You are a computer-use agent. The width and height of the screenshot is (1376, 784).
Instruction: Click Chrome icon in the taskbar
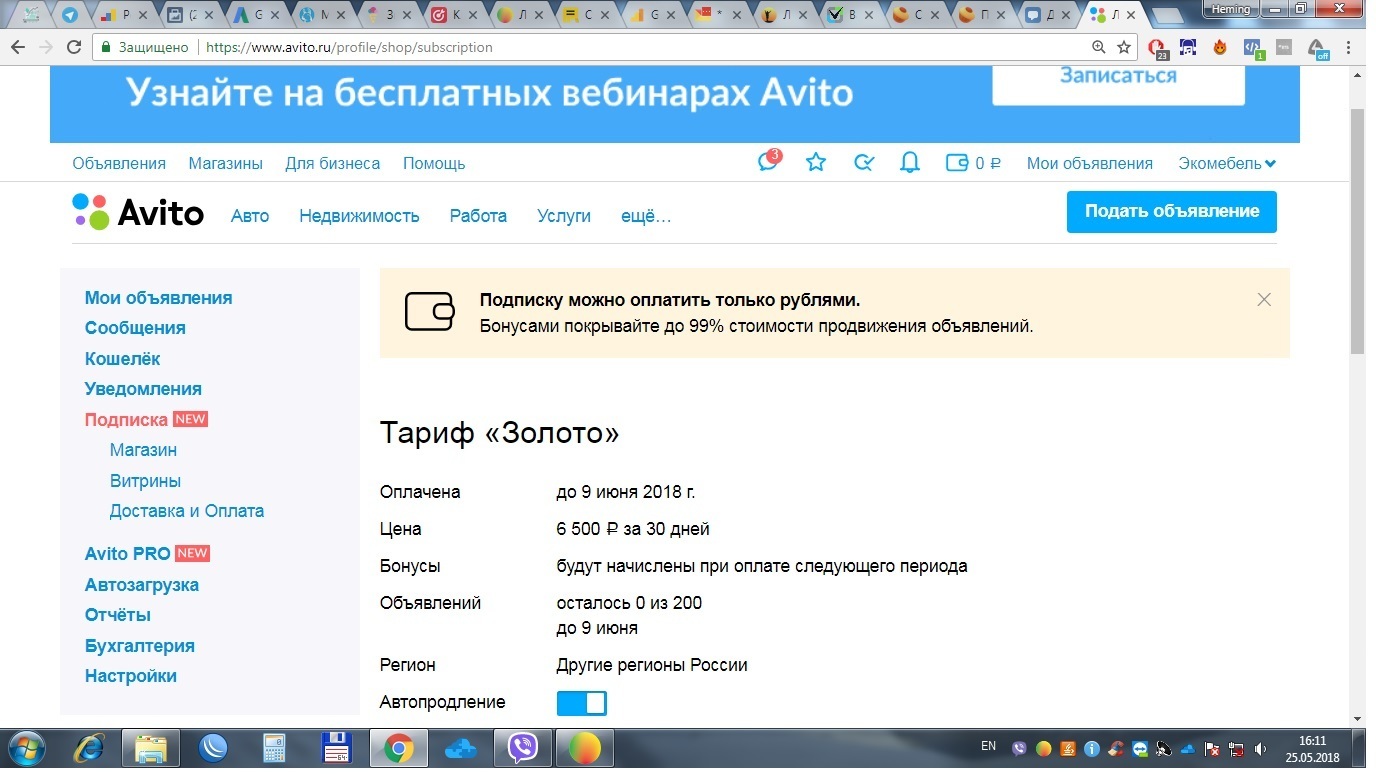coord(399,748)
